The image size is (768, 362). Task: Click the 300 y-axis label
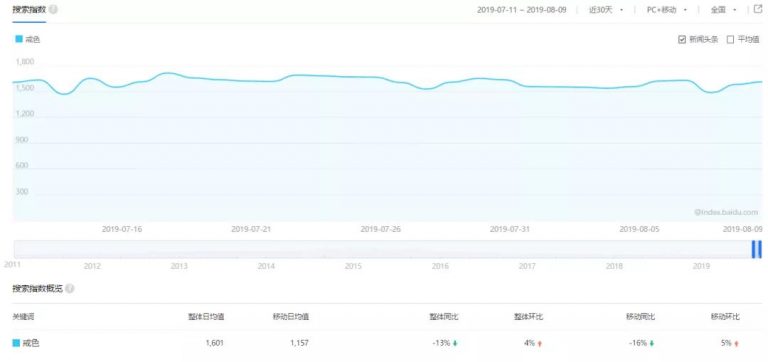point(22,192)
